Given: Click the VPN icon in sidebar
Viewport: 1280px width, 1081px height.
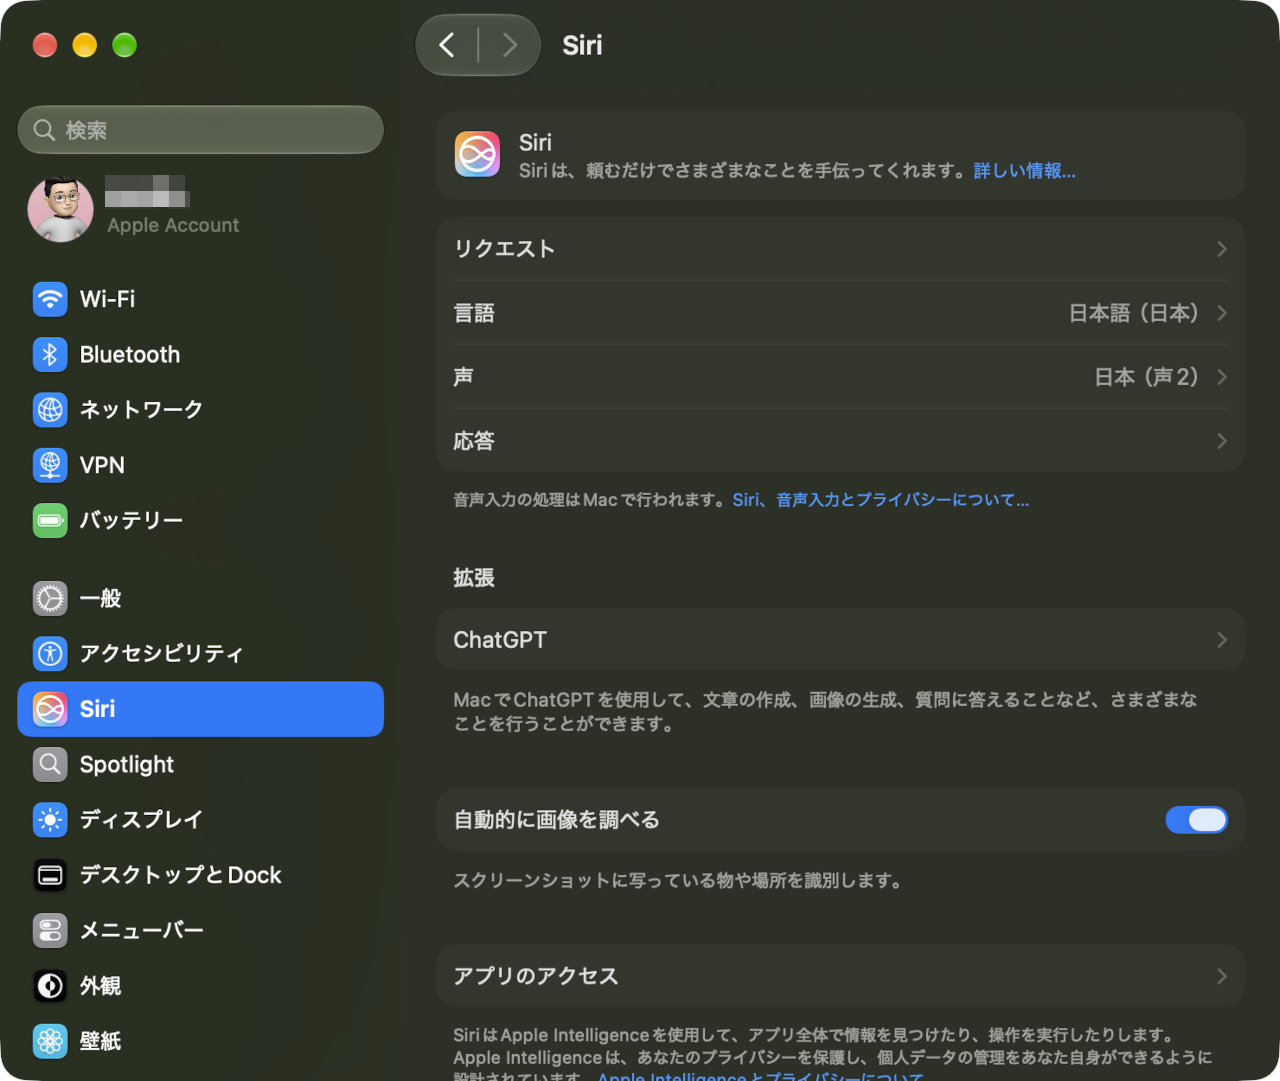Looking at the screenshot, I should [50, 465].
